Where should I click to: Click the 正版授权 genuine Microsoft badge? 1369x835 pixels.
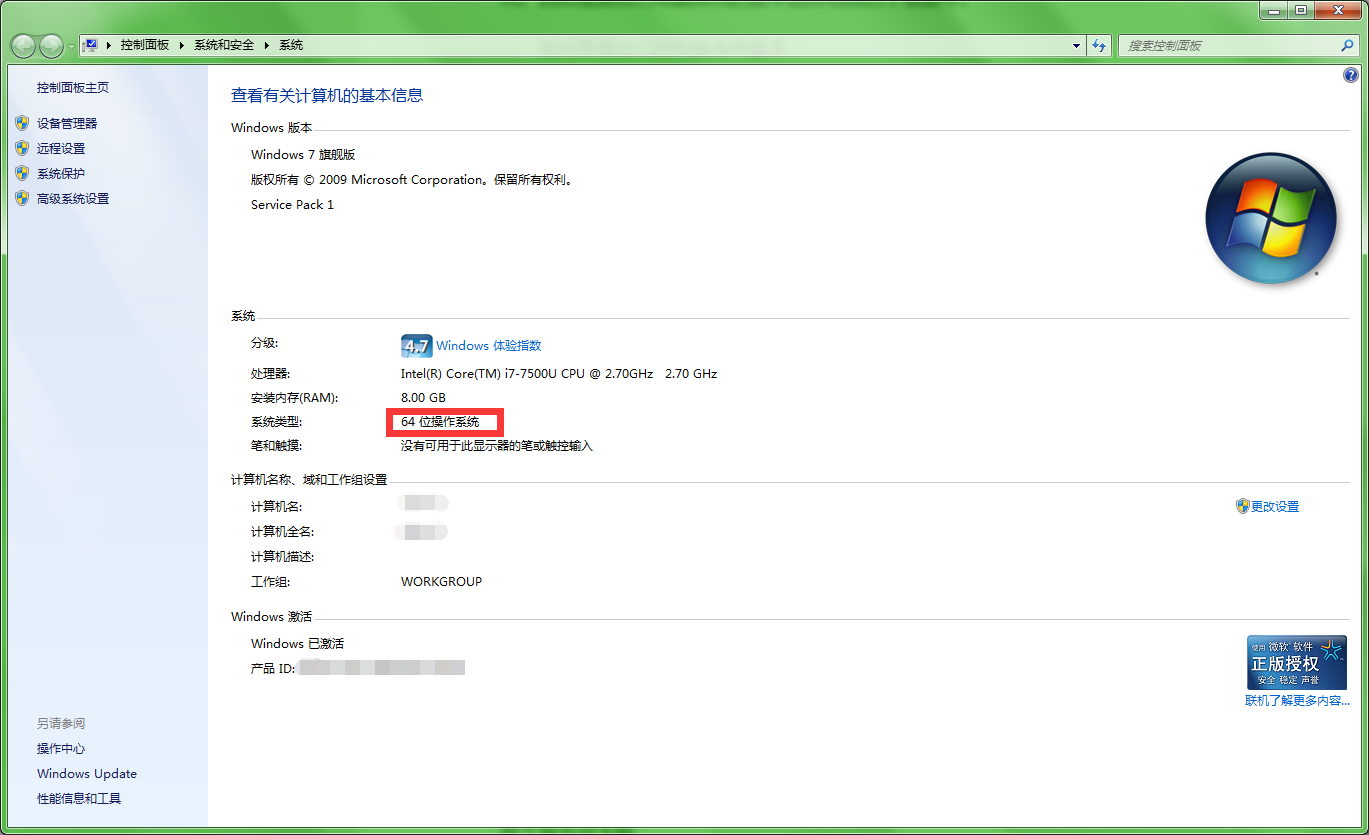(x=1296, y=662)
